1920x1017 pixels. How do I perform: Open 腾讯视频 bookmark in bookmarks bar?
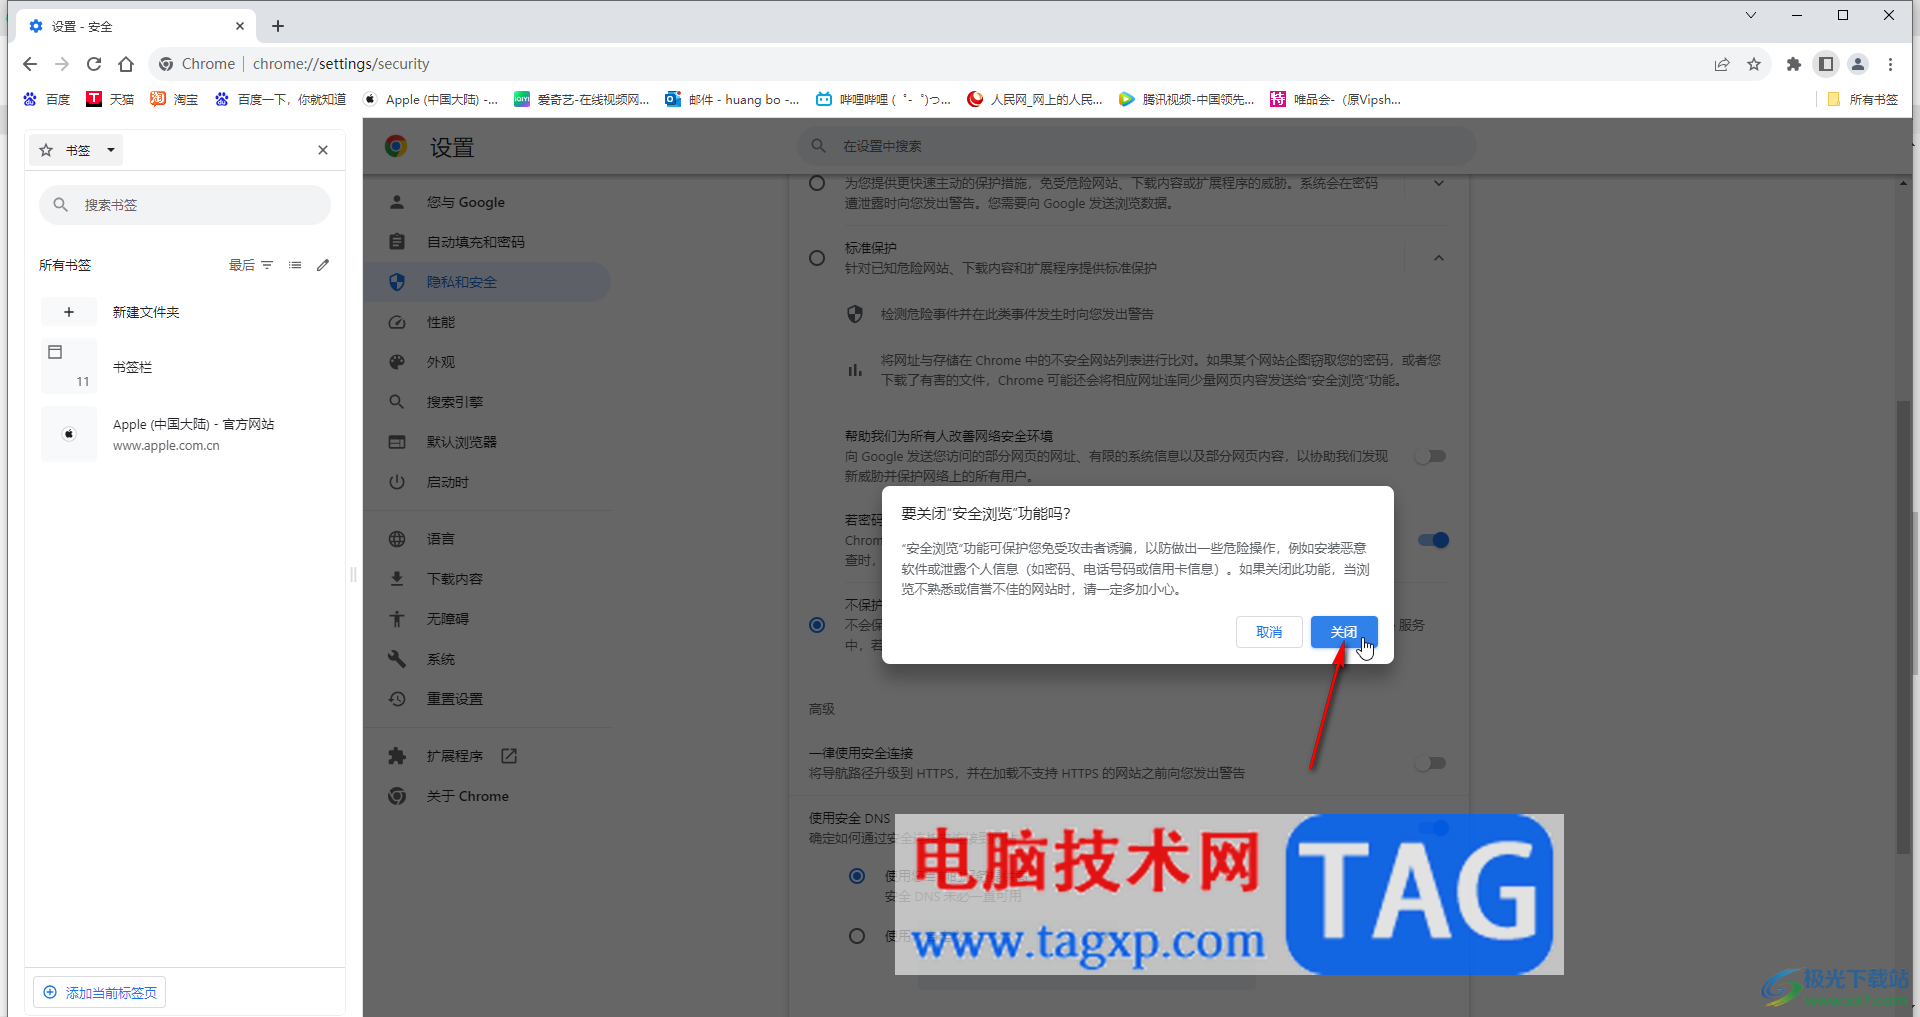pos(1187,99)
